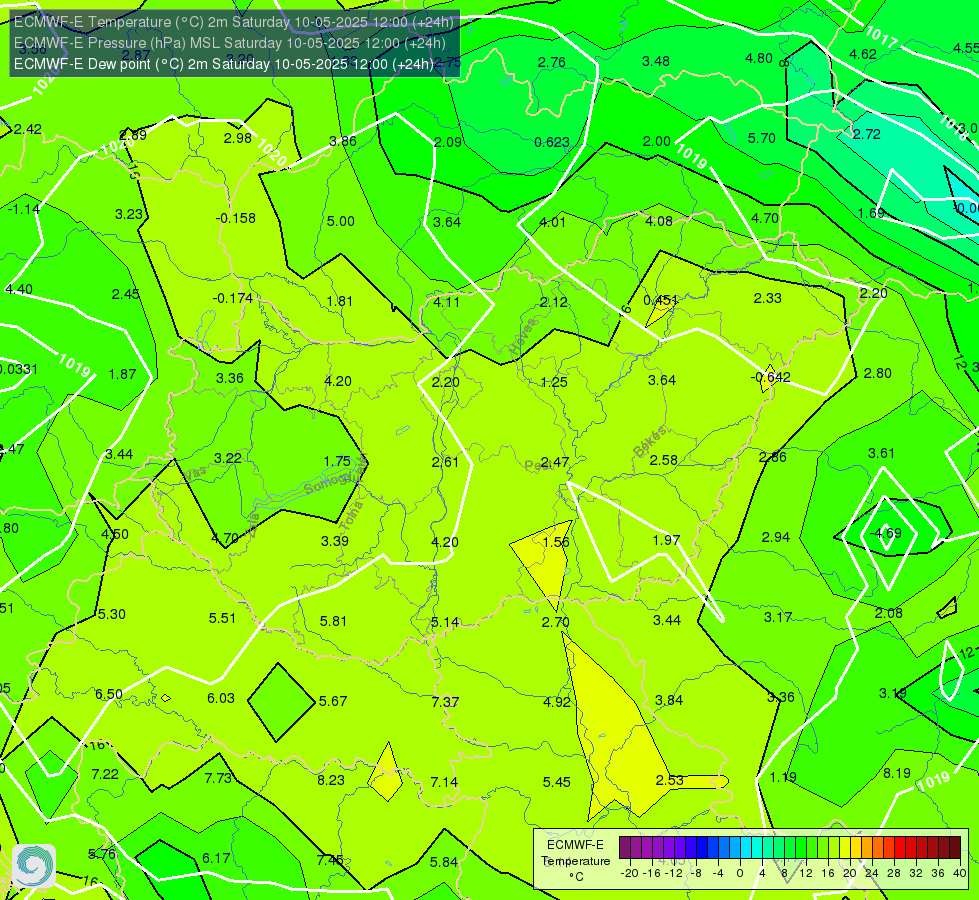
Task: Click the dew point value 2.61
Action: pos(445,462)
